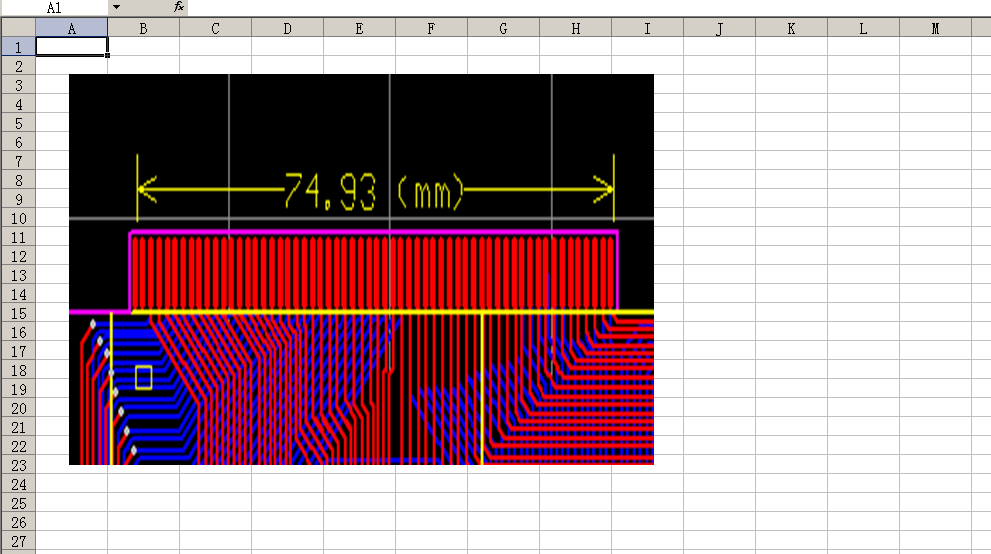This screenshot has width=991, height=554.
Task: Click active cell A1
Action: [71, 47]
